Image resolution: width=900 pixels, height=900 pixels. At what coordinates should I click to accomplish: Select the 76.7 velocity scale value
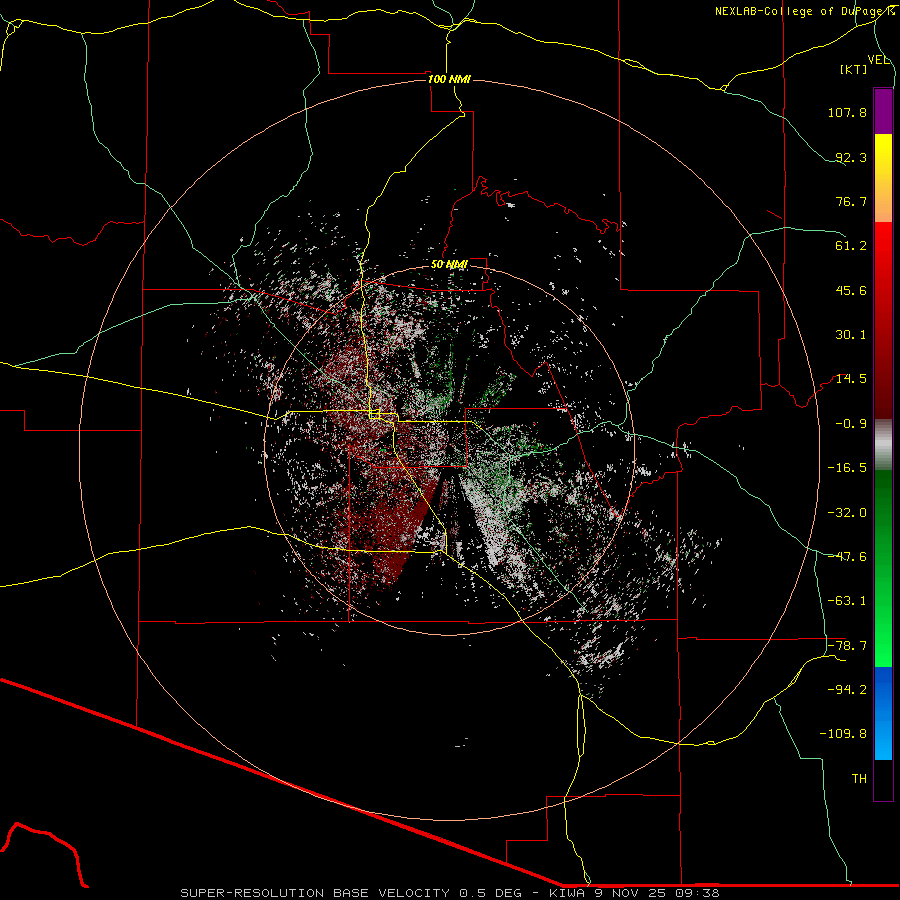(851, 201)
